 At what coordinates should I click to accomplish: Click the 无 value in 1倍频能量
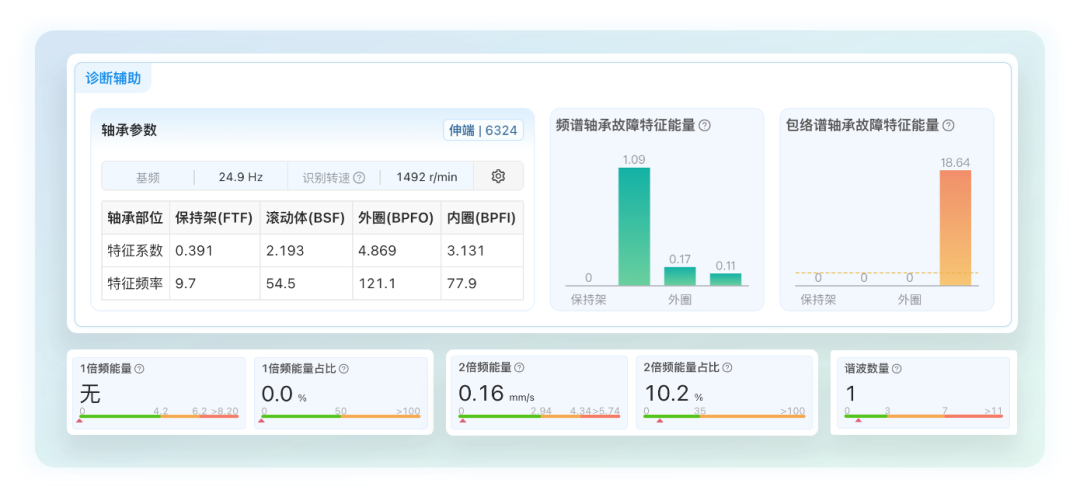pyautogui.click(x=90, y=394)
